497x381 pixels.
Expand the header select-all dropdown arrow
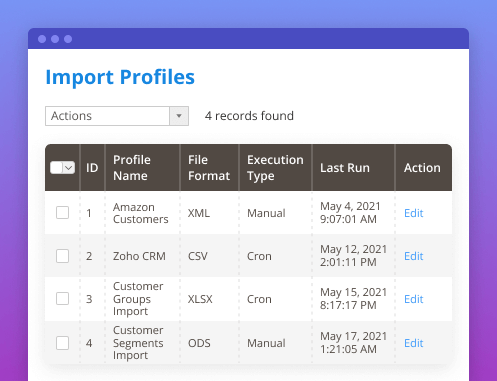(x=69, y=168)
